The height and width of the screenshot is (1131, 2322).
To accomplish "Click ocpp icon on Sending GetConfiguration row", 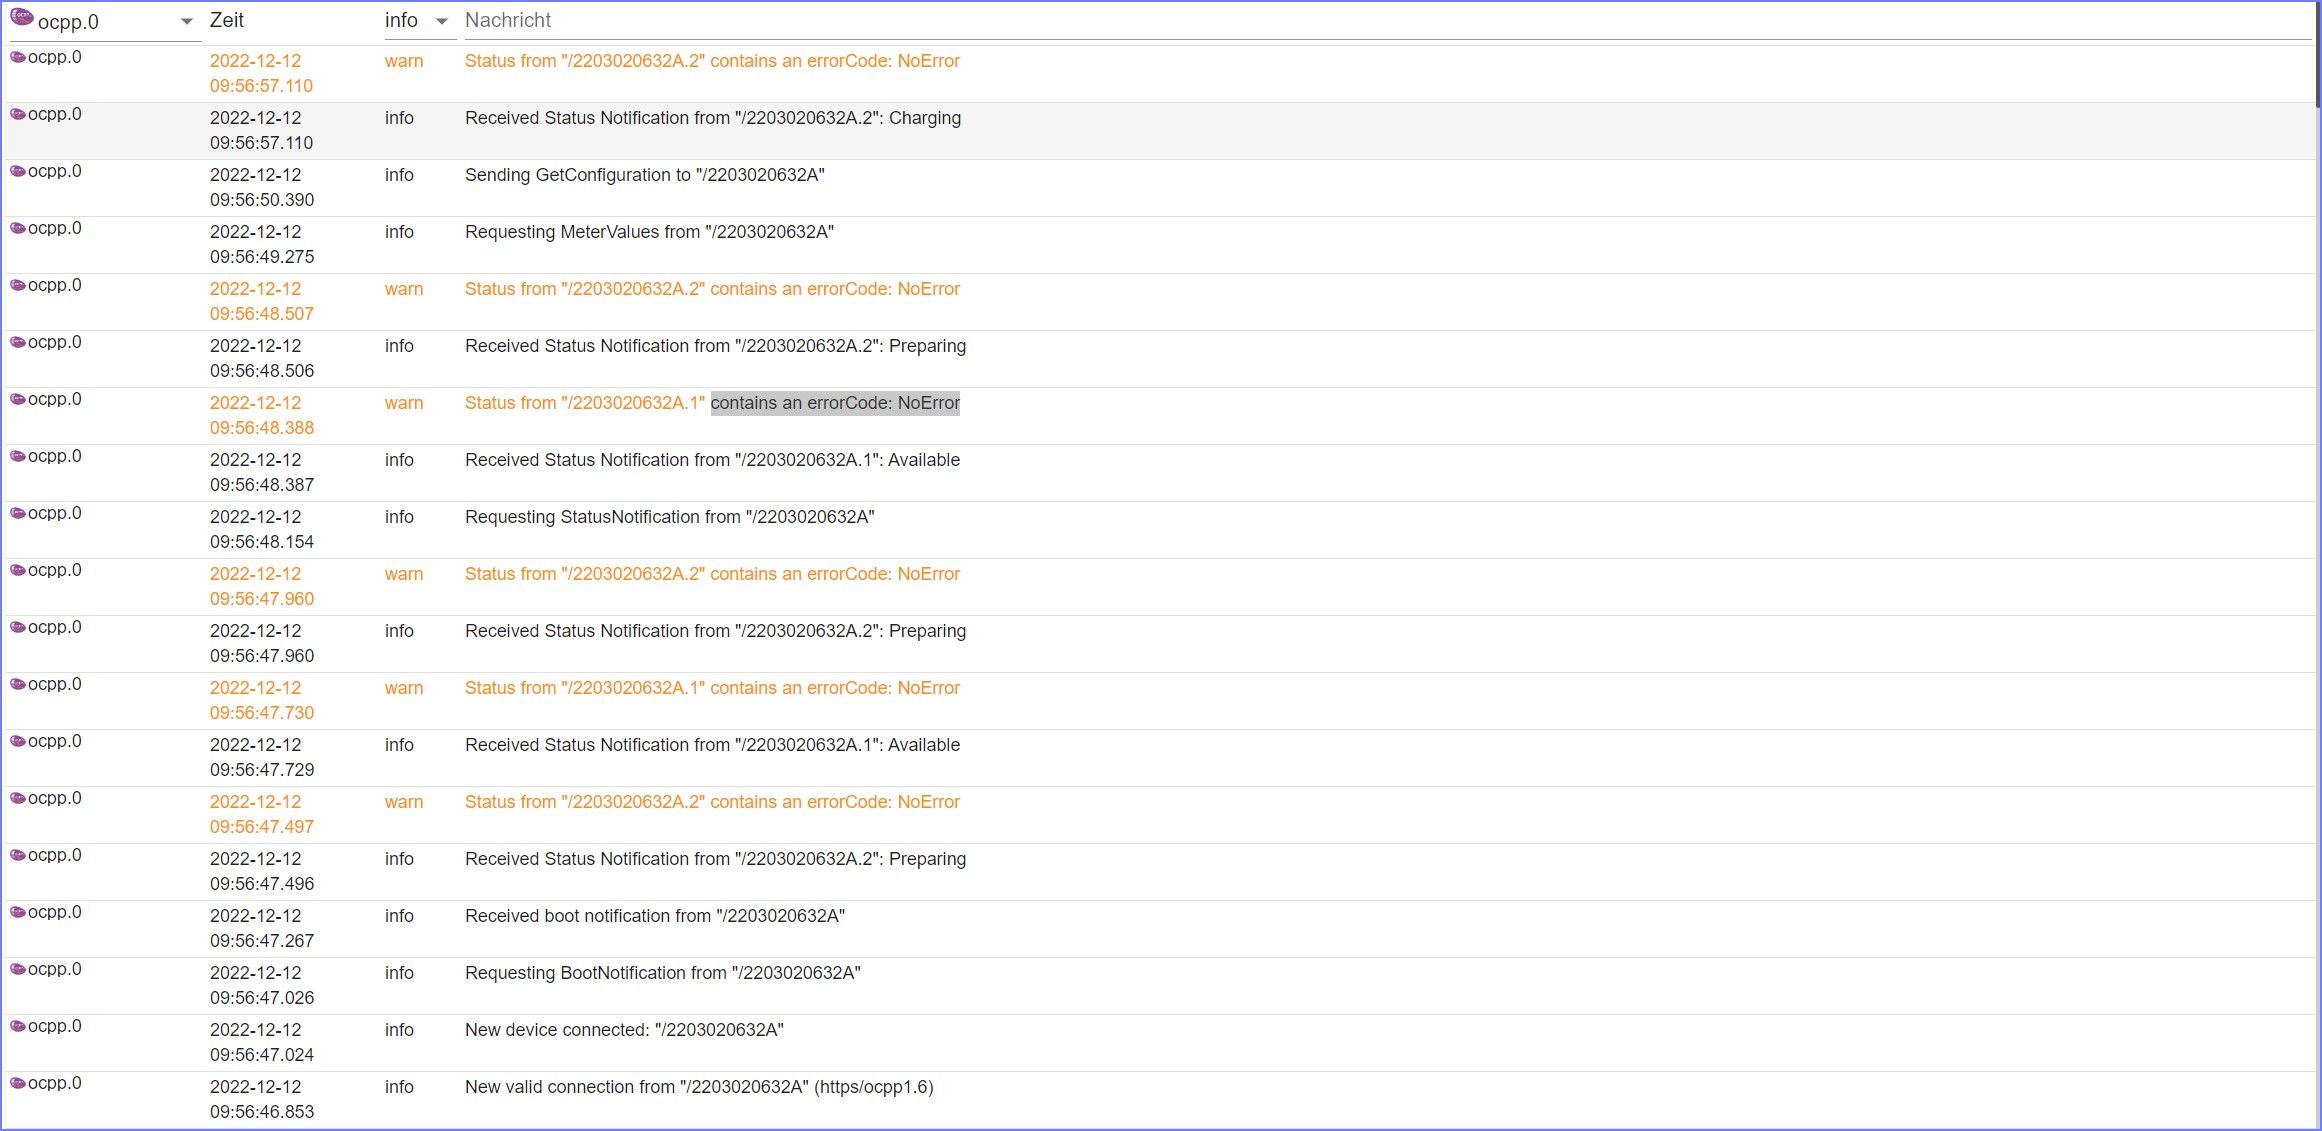I will (18, 171).
